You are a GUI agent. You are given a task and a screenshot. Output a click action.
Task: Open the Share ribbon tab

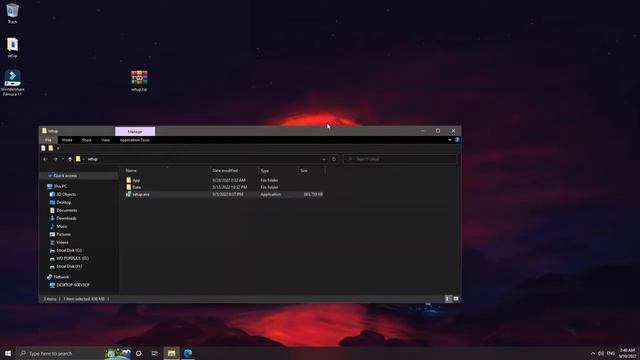coord(87,140)
